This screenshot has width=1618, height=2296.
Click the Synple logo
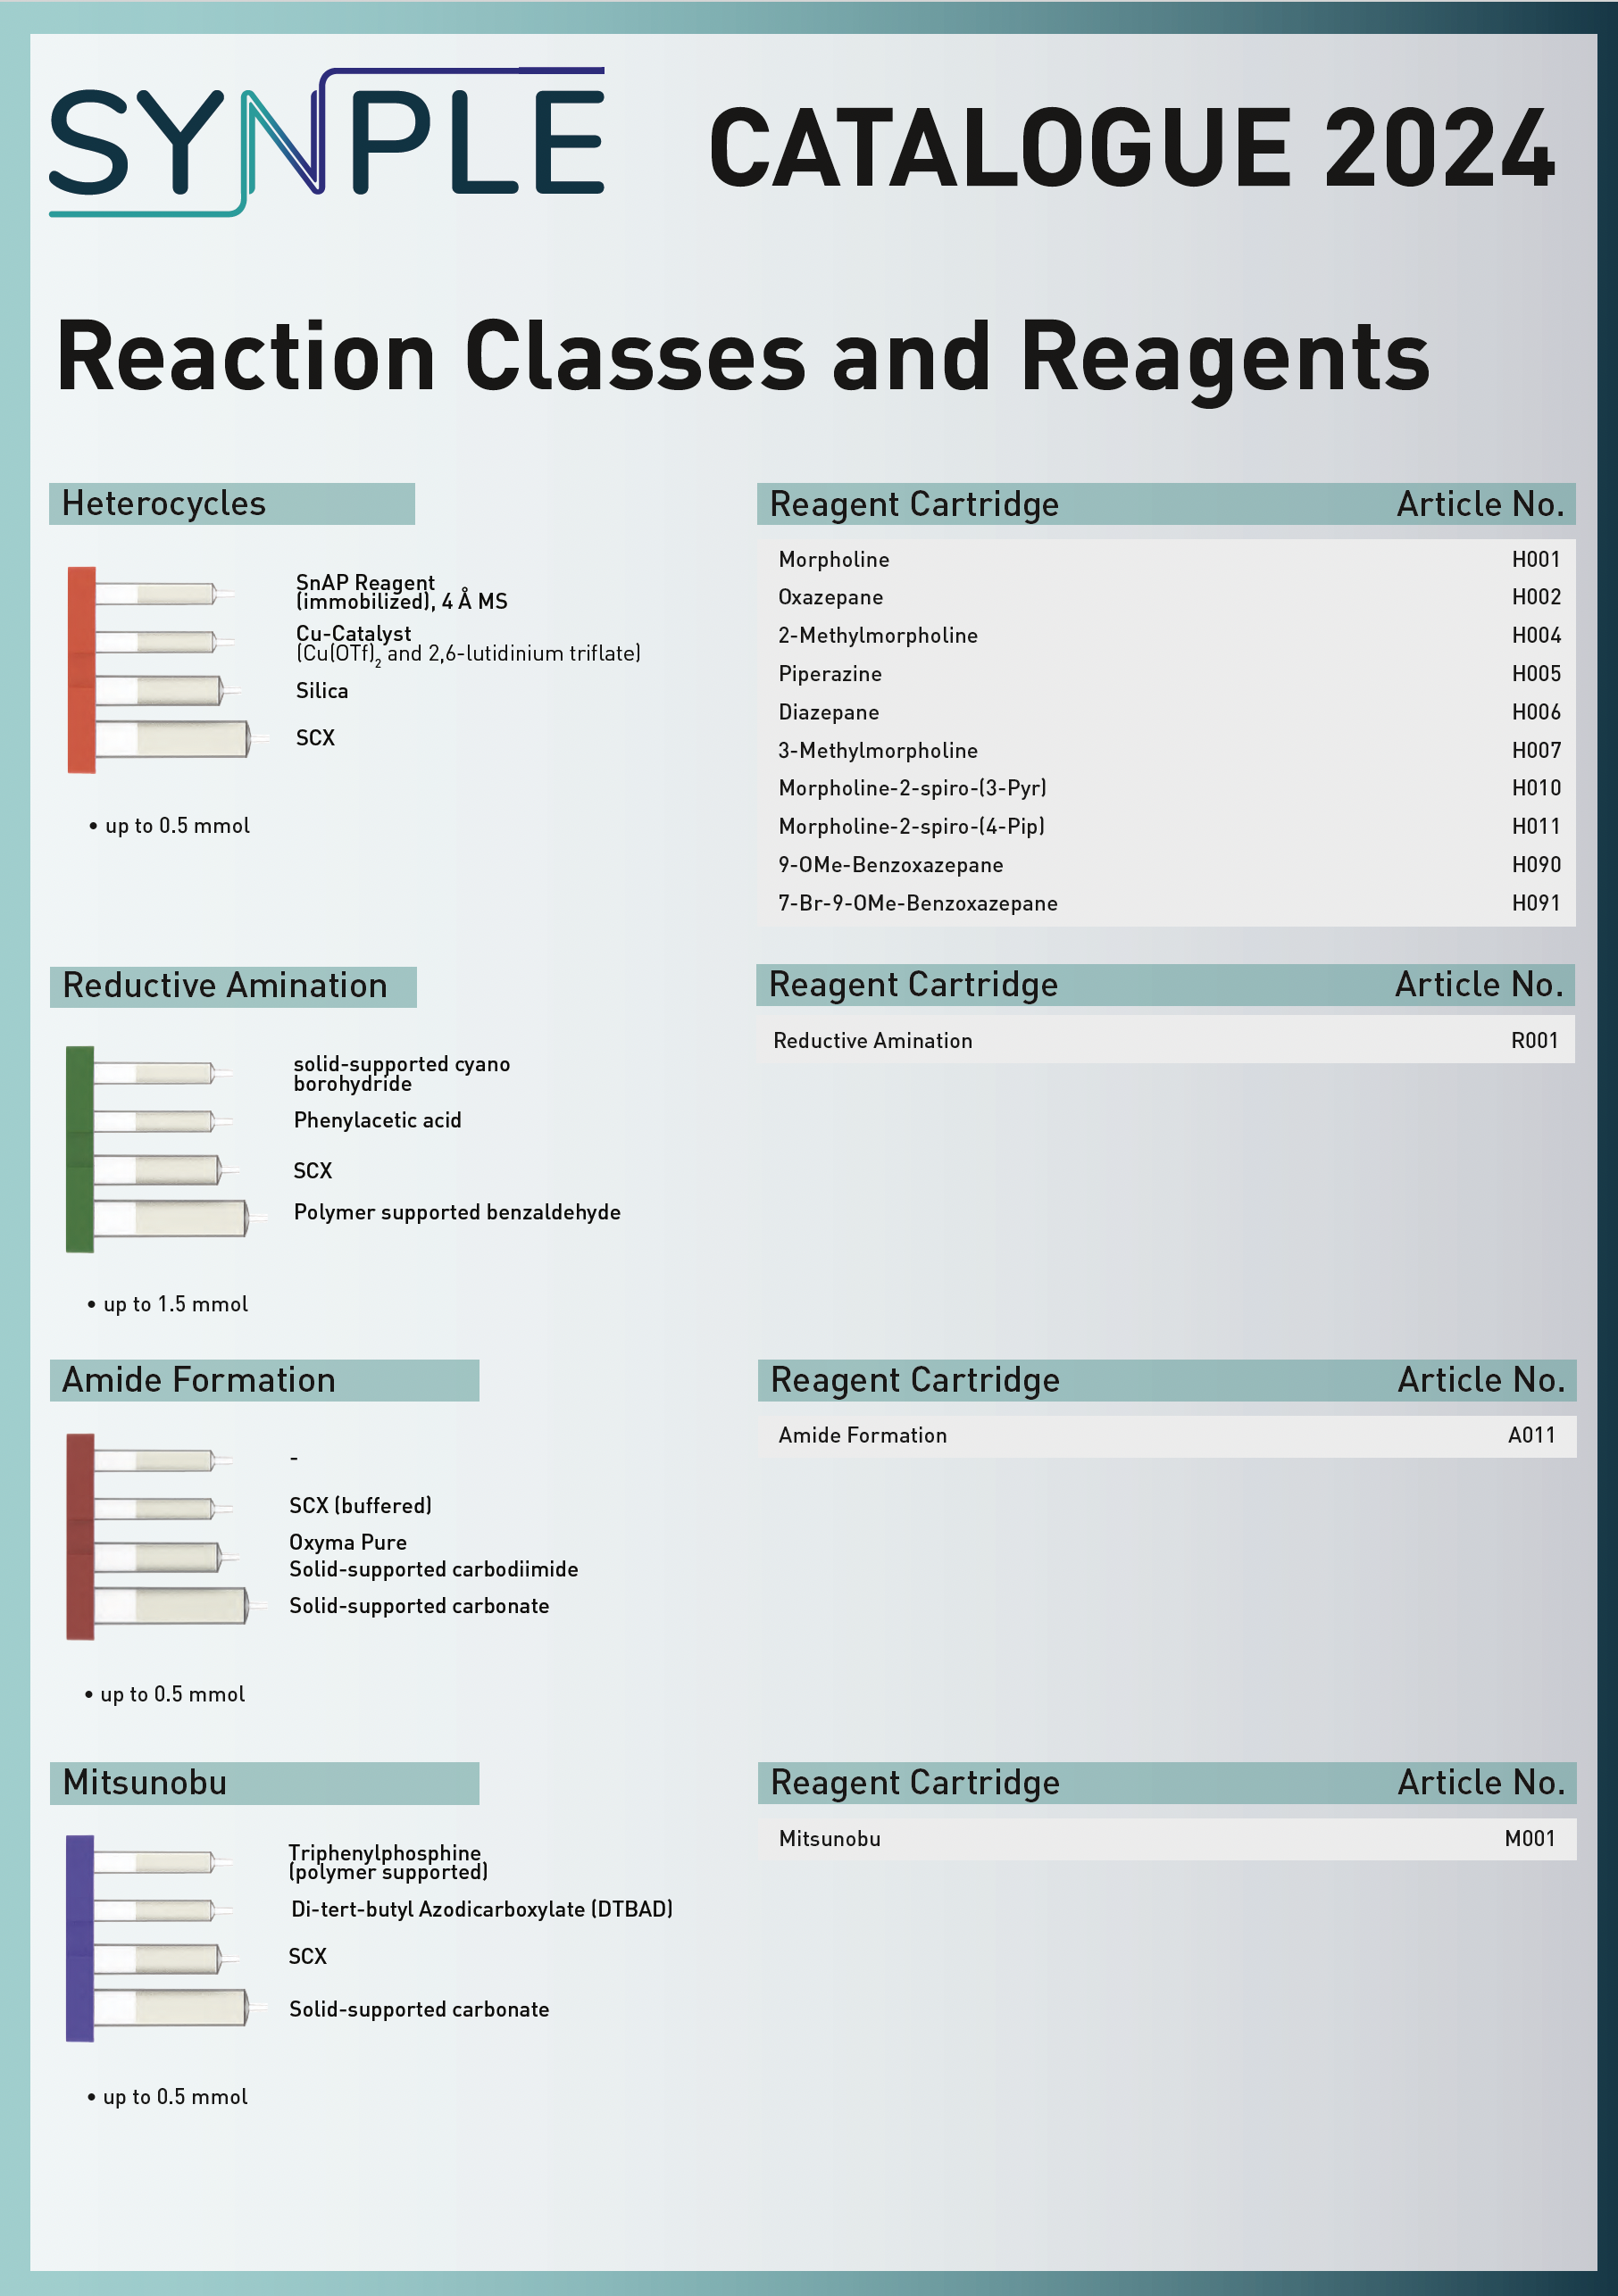[x=326, y=142]
